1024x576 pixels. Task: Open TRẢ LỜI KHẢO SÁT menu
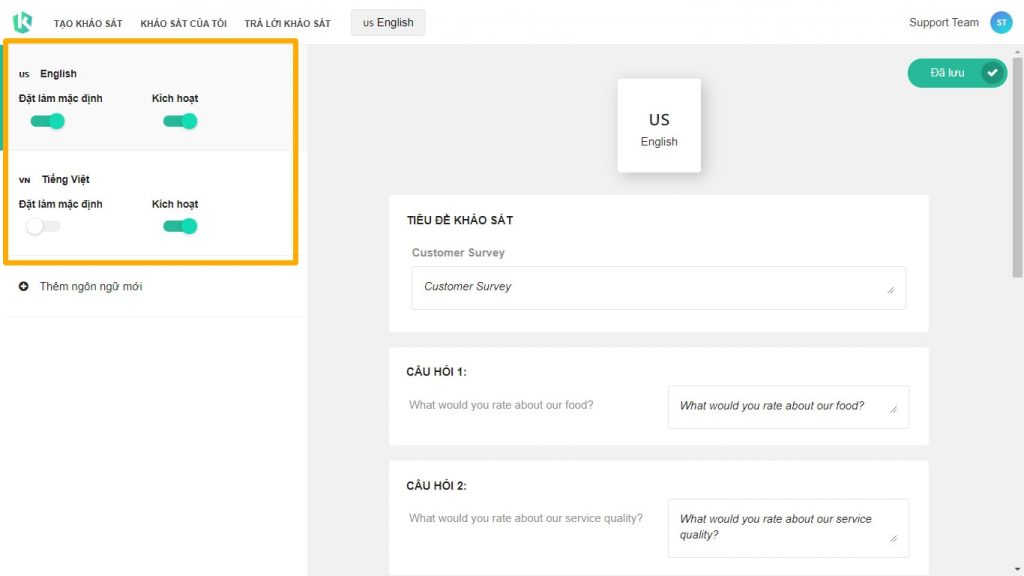[287, 24]
